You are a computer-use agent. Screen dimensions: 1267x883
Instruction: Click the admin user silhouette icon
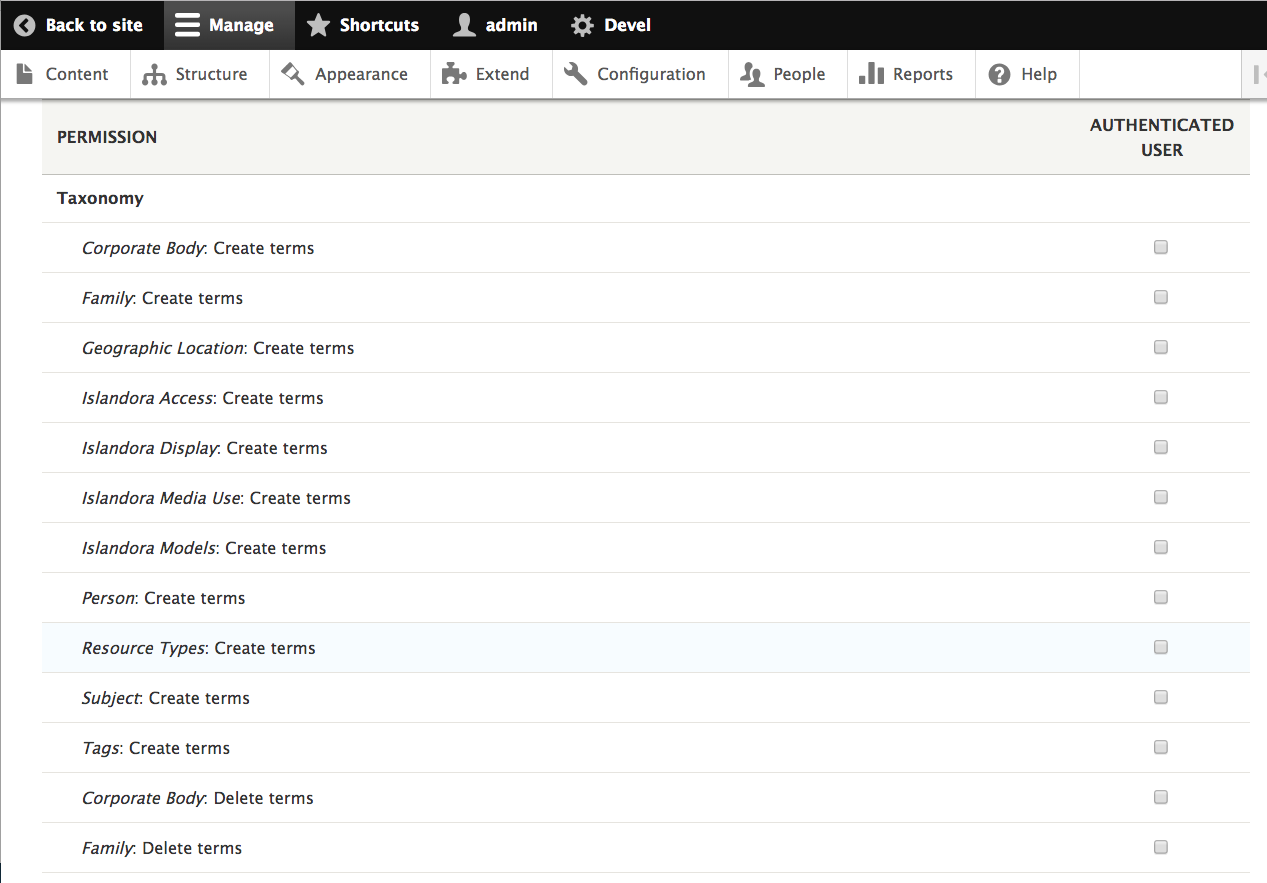click(464, 25)
